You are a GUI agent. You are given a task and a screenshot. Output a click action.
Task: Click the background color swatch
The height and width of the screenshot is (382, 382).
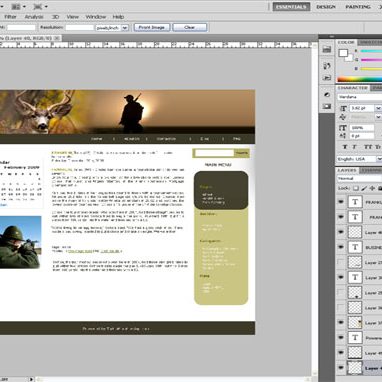[350, 59]
